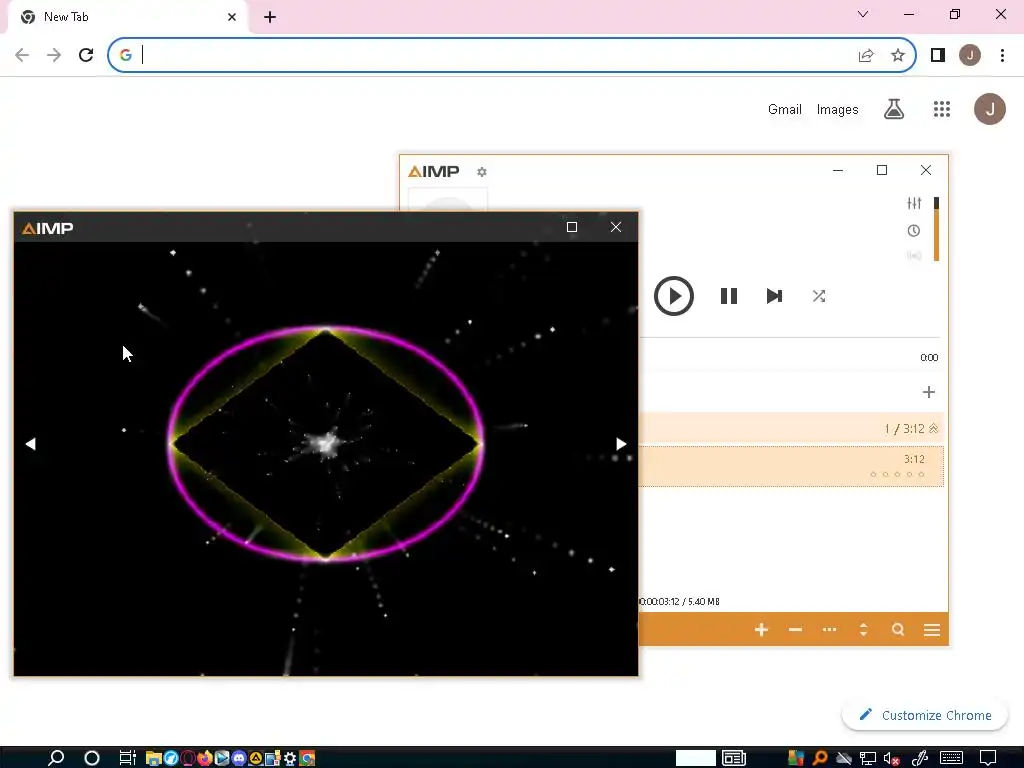Open the Settings gear on the taskbar
This screenshot has height=768, width=1024.
(290, 758)
